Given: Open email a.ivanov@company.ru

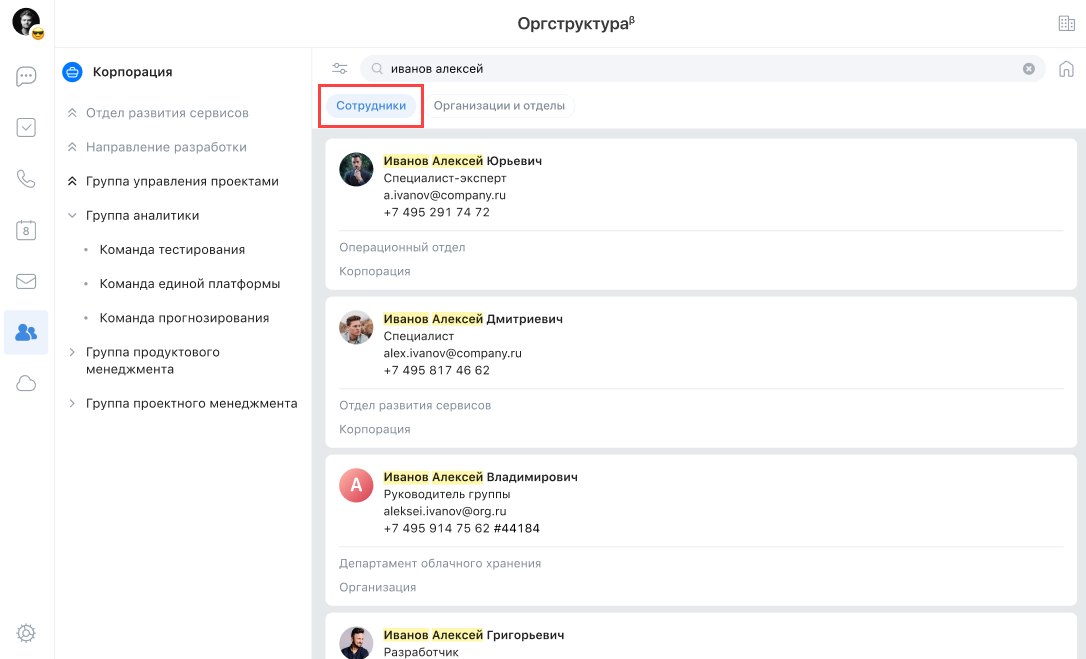Looking at the screenshot, I should click(x=444, y=195).
